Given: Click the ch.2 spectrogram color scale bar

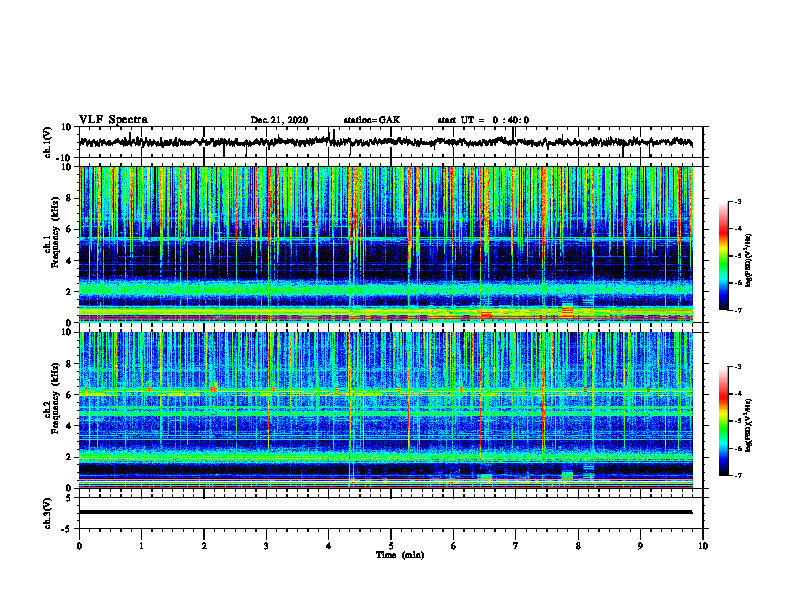Looking at the screenshot, I should 724,421.
